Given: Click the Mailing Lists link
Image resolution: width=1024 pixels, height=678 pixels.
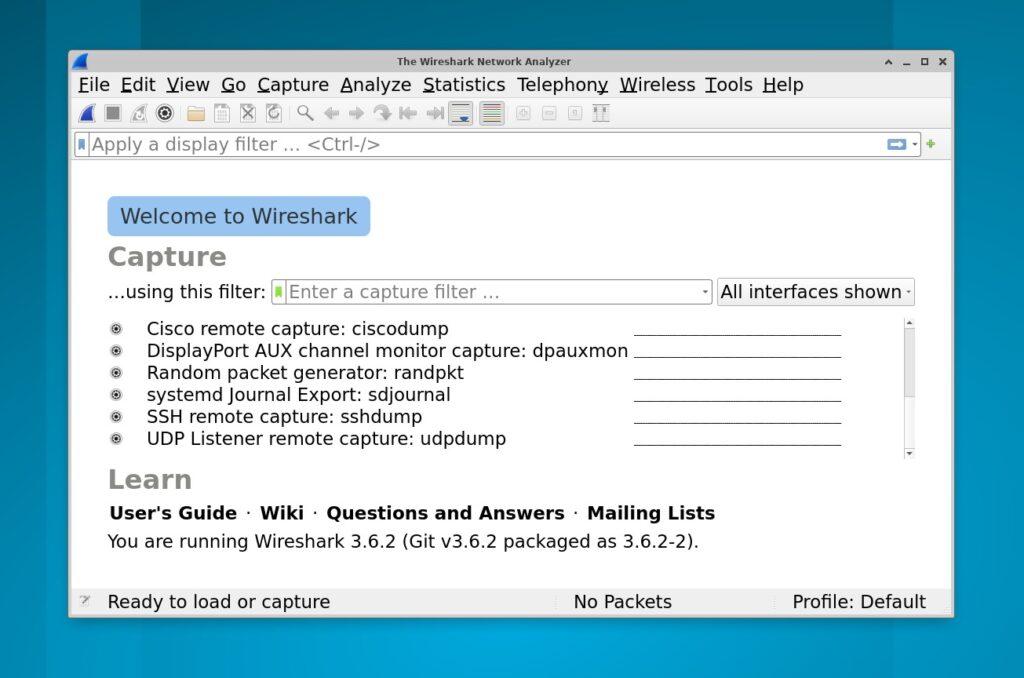Looking at the screenshot, I should point(650,514).
